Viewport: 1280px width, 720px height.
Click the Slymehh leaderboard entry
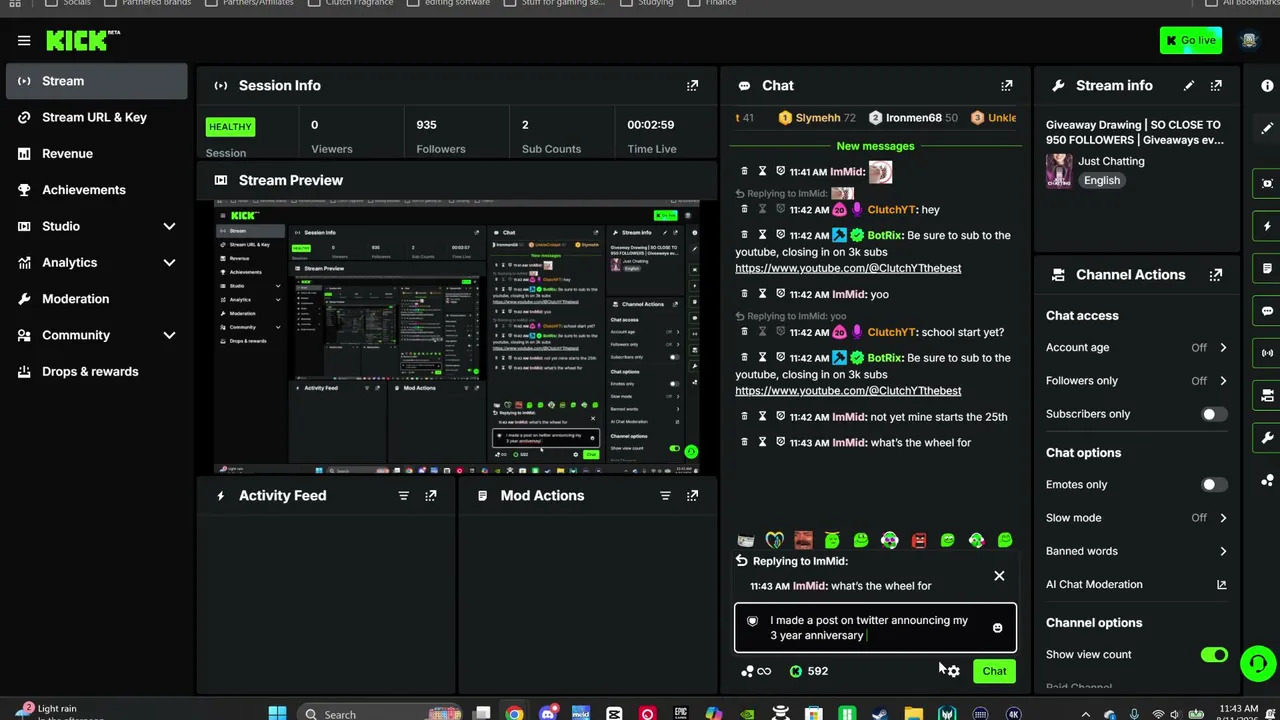(x=817, y=118)
